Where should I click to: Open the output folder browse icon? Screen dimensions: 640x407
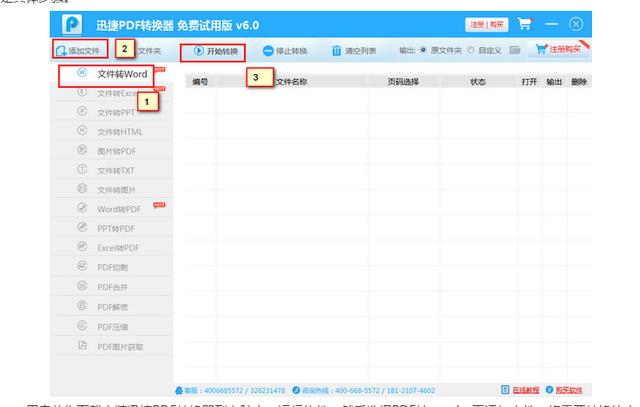coord(515,50)
